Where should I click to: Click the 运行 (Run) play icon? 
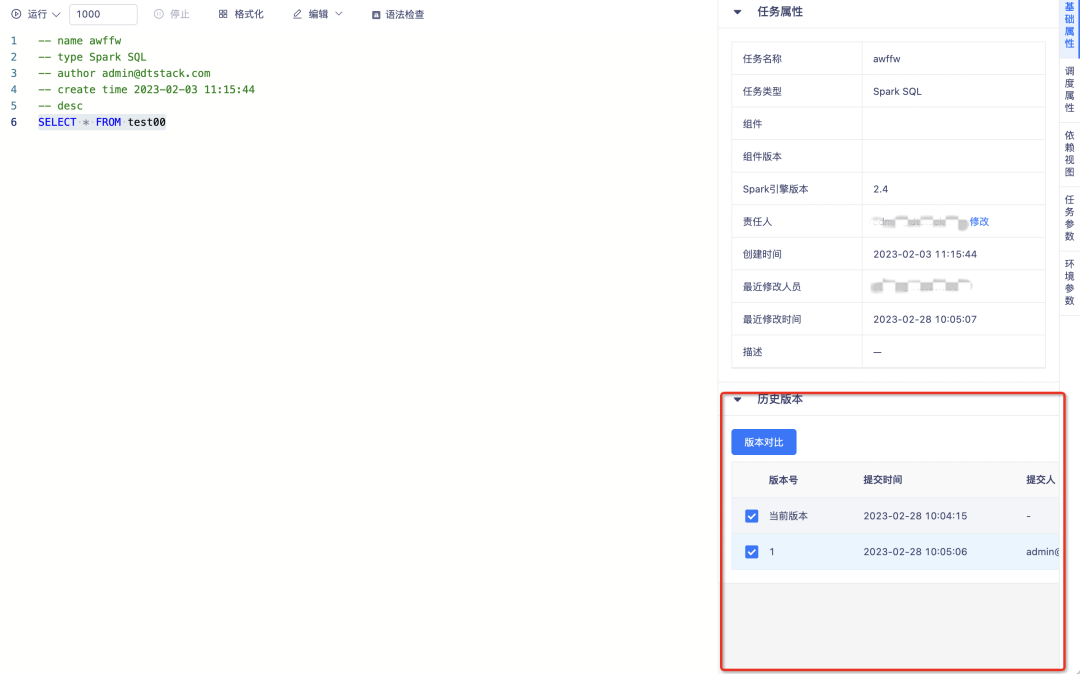[16, 15]
